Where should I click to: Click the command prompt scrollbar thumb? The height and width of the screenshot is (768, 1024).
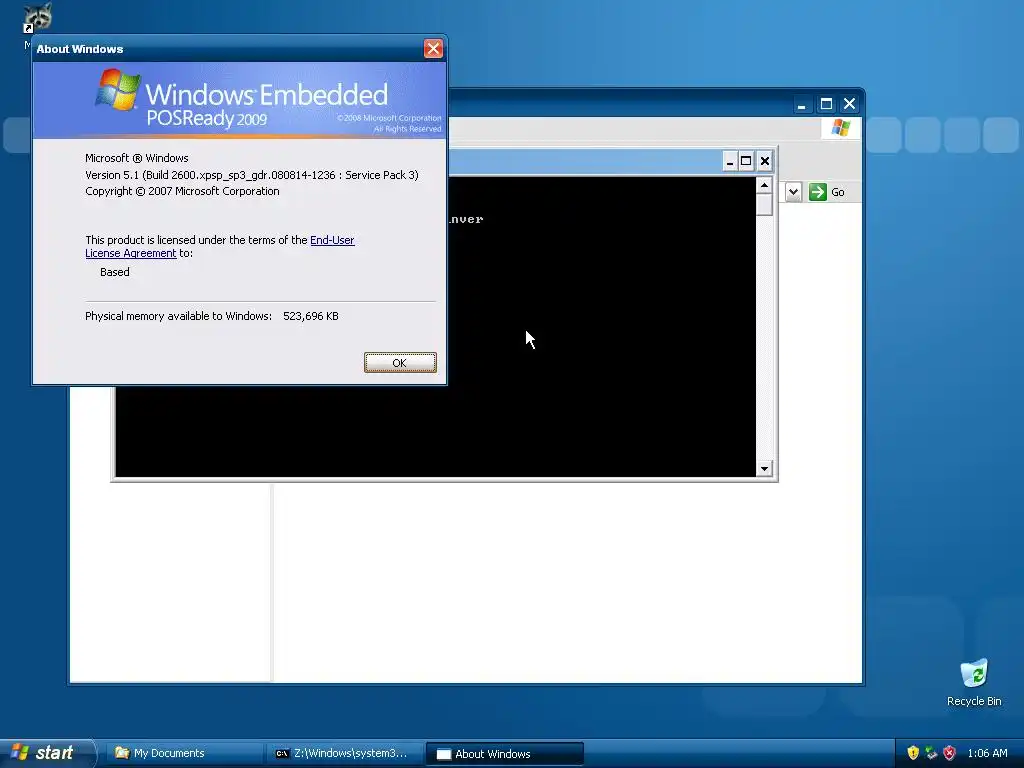(x=764, y=204)
